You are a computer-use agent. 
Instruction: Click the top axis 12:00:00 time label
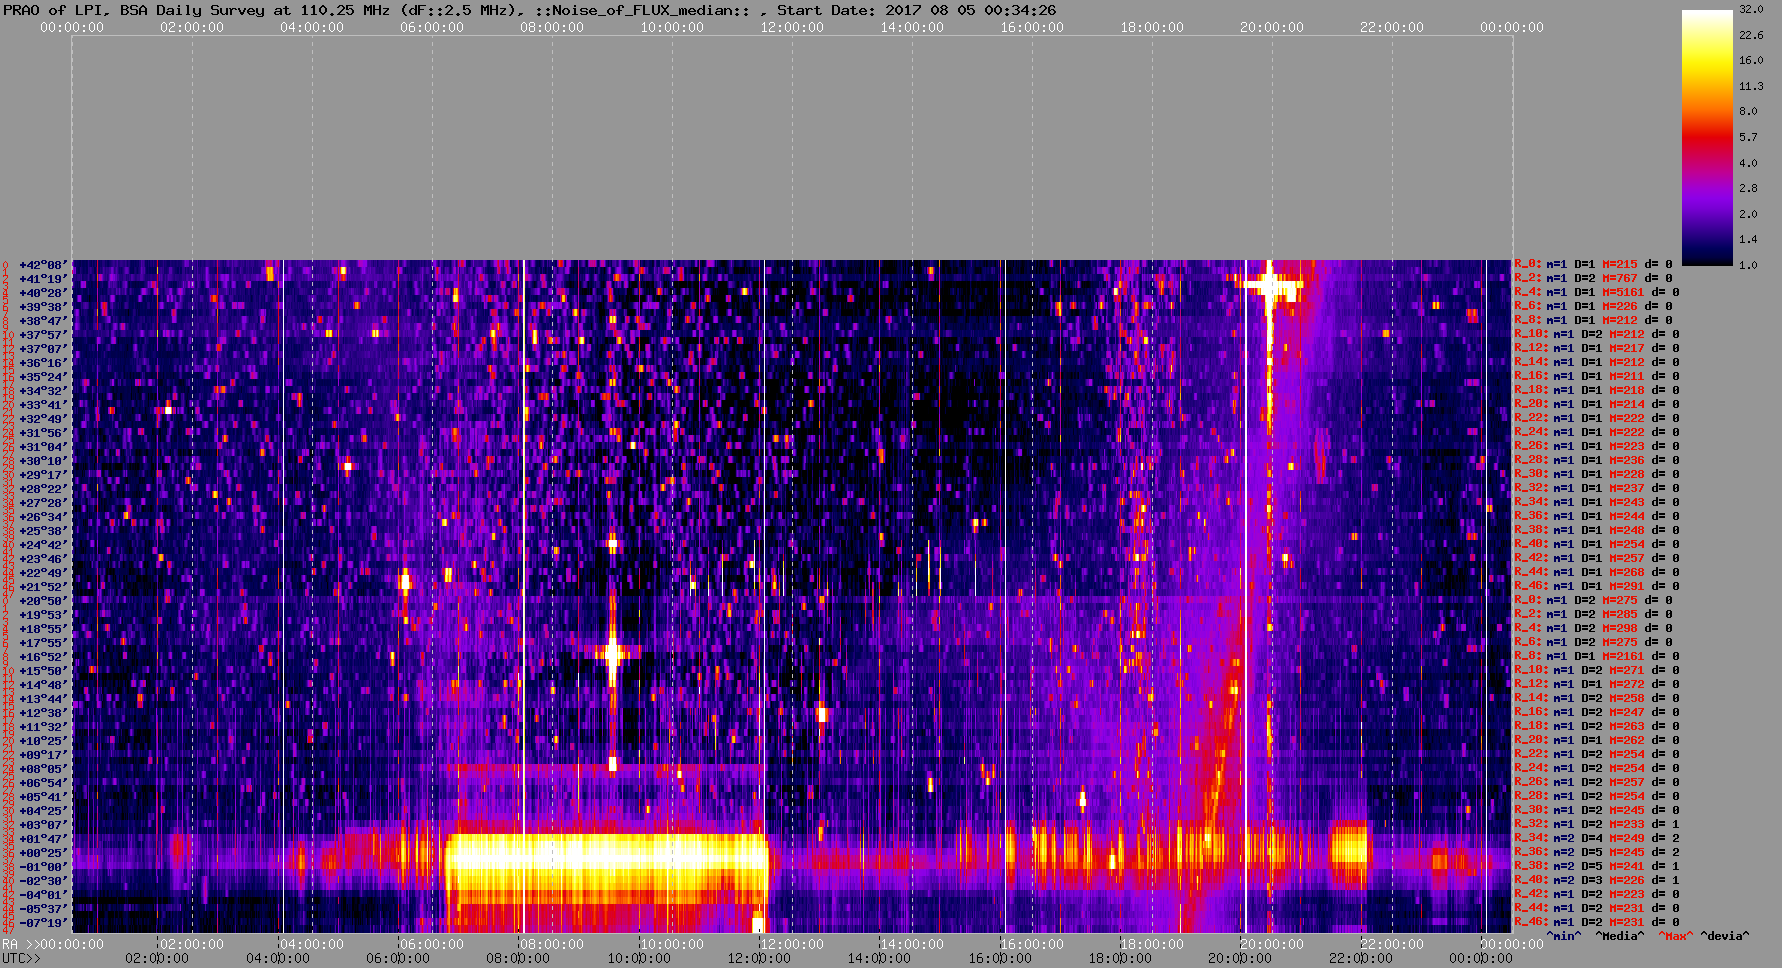pos(792,28)
